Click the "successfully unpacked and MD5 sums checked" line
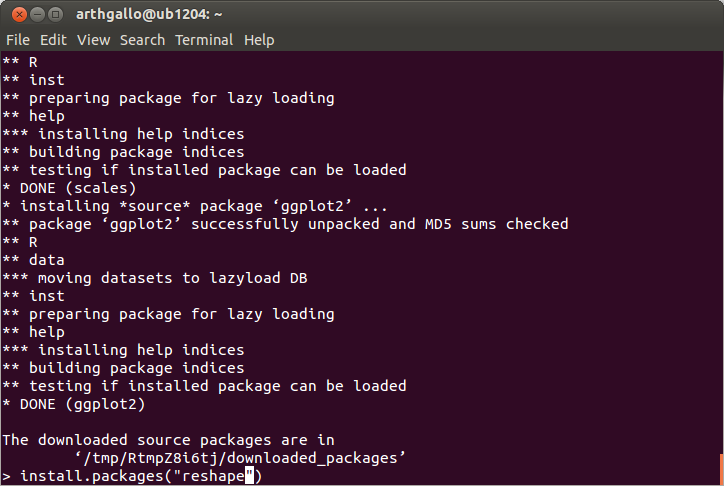This screenshot has width=724, height=486. pos(285,224)
